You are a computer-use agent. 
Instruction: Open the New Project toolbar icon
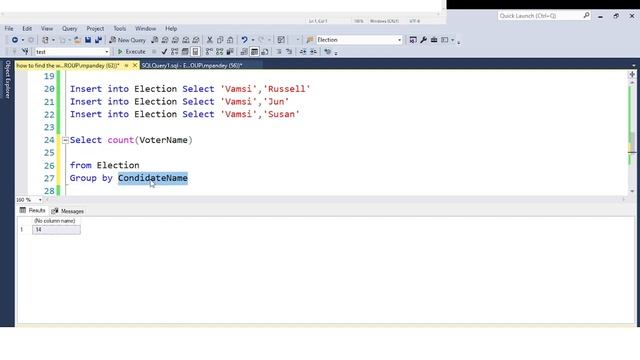pyautogui.click(x=45, y=40)
